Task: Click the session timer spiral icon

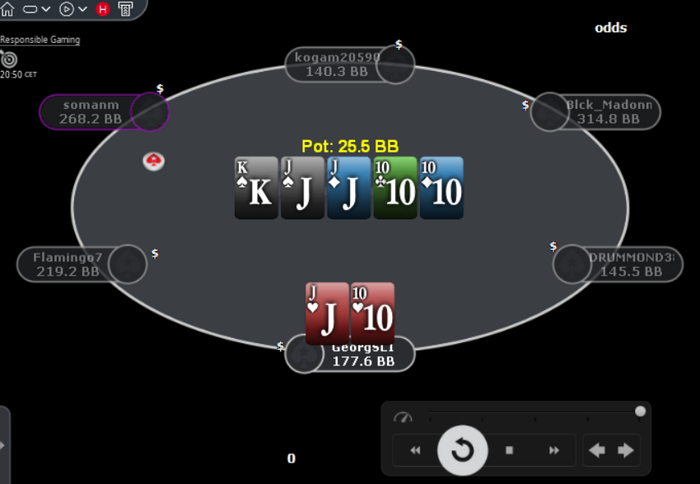Action: (x=8, y=59)
